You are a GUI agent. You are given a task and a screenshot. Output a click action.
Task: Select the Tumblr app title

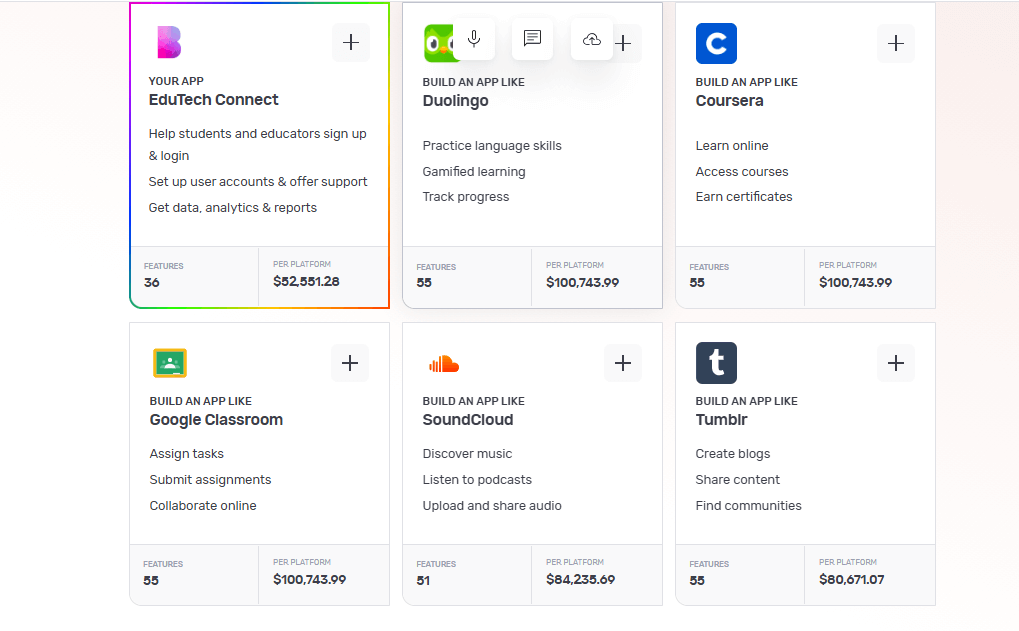point(721,420)
